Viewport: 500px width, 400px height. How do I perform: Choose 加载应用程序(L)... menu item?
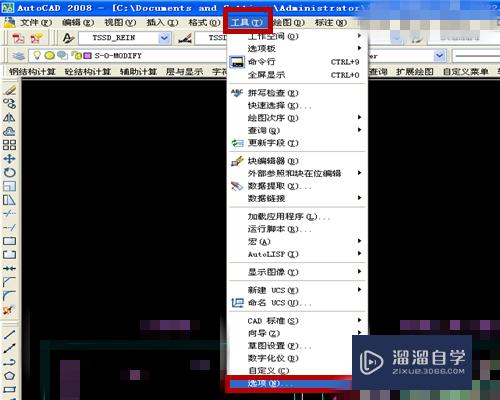[298, 217]
